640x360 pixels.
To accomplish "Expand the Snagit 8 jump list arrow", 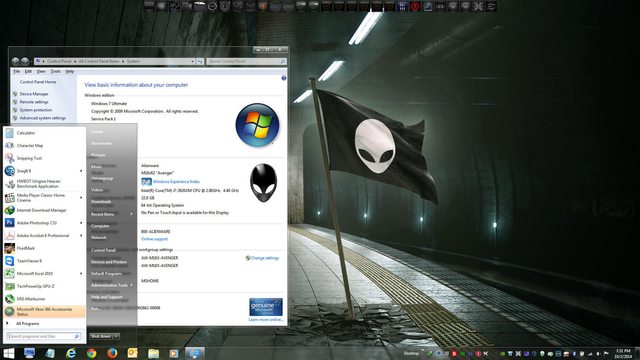I will click(x=81, y=171).
